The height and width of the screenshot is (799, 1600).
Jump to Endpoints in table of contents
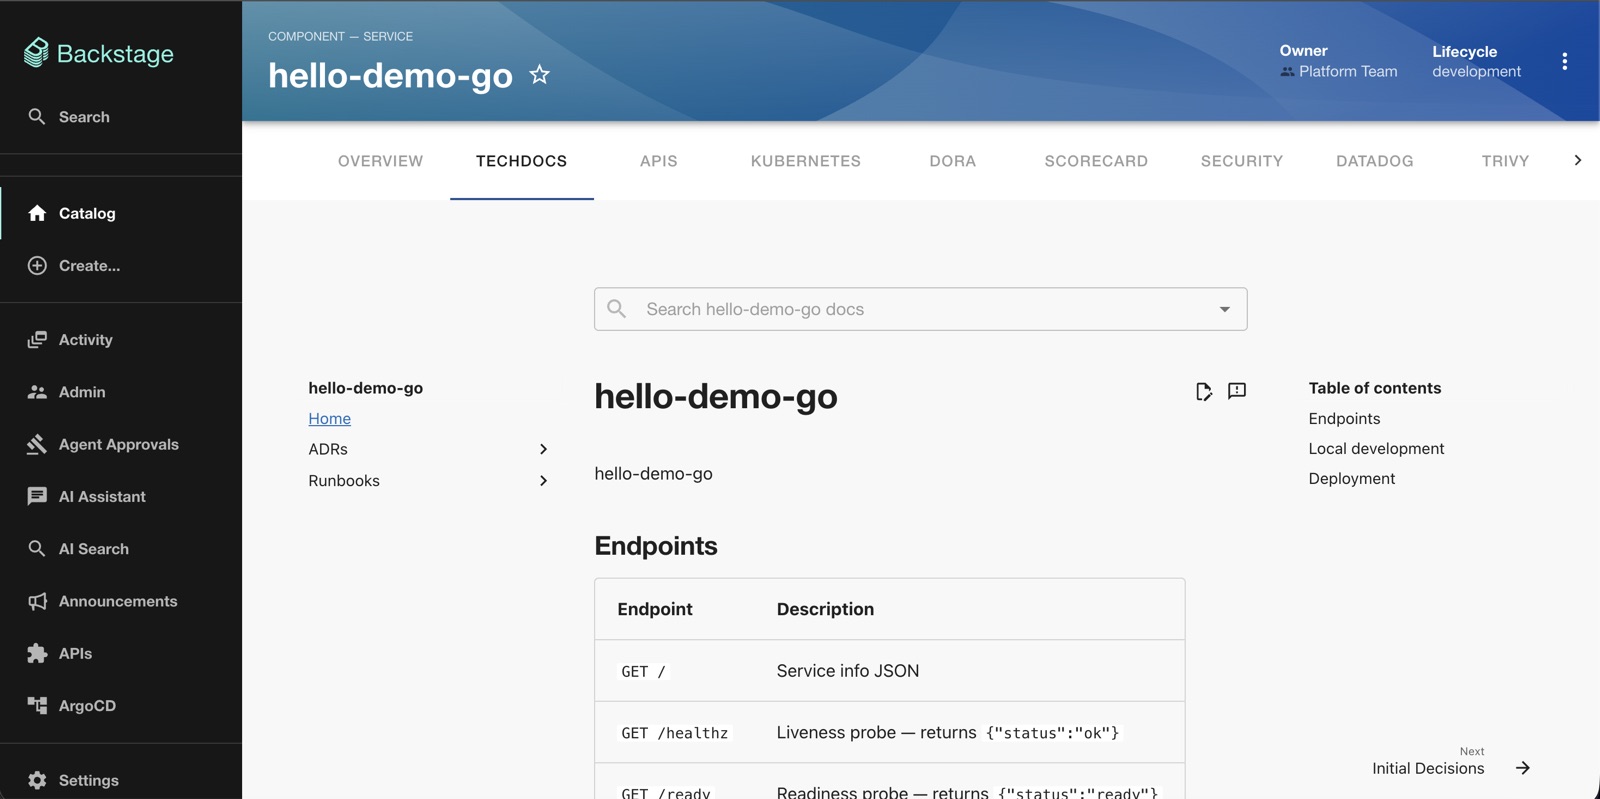pos(1344,419)
